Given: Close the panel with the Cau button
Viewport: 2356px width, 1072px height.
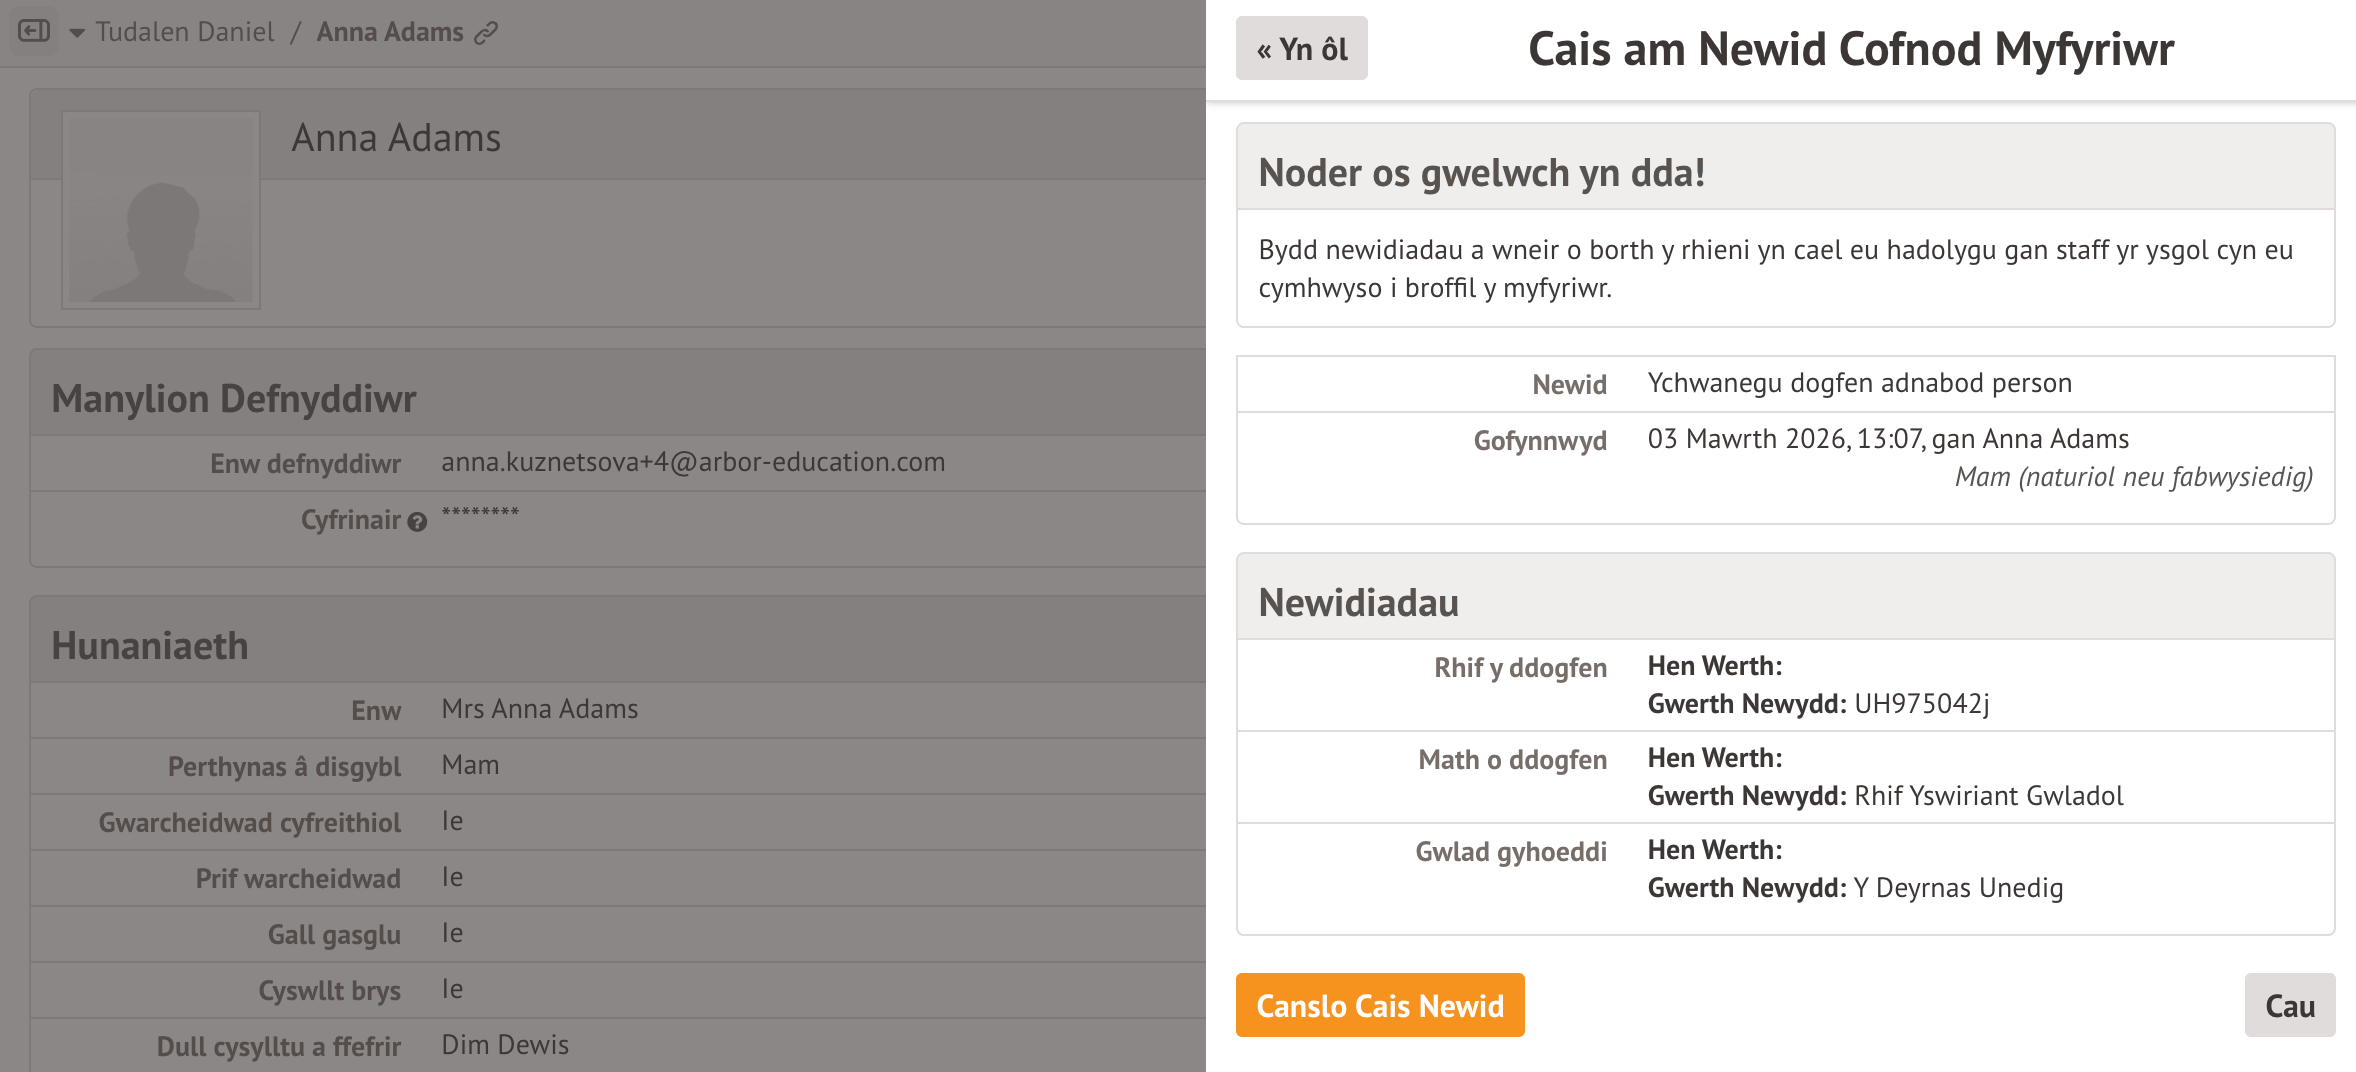Looking at the screenshot, I should pyautogui.click(x=2289, y=1005).
